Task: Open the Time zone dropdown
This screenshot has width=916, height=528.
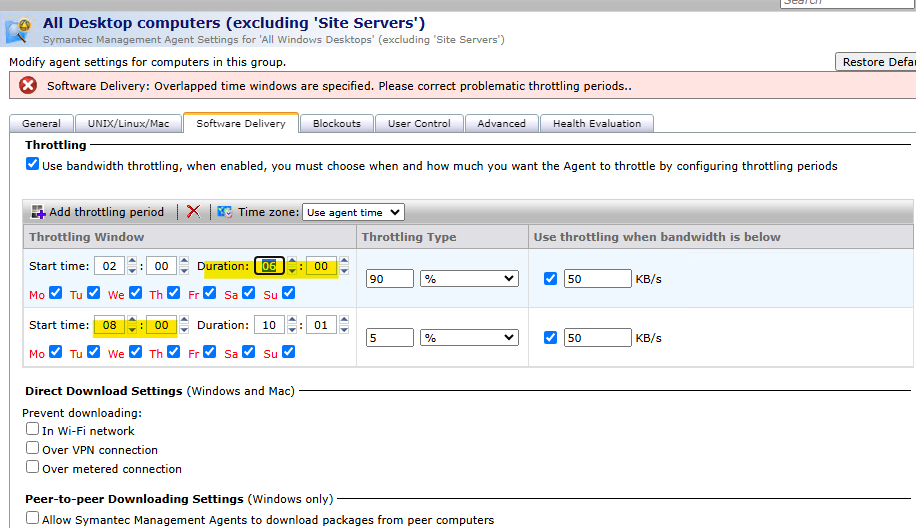Action: click(x=353, y=212)
